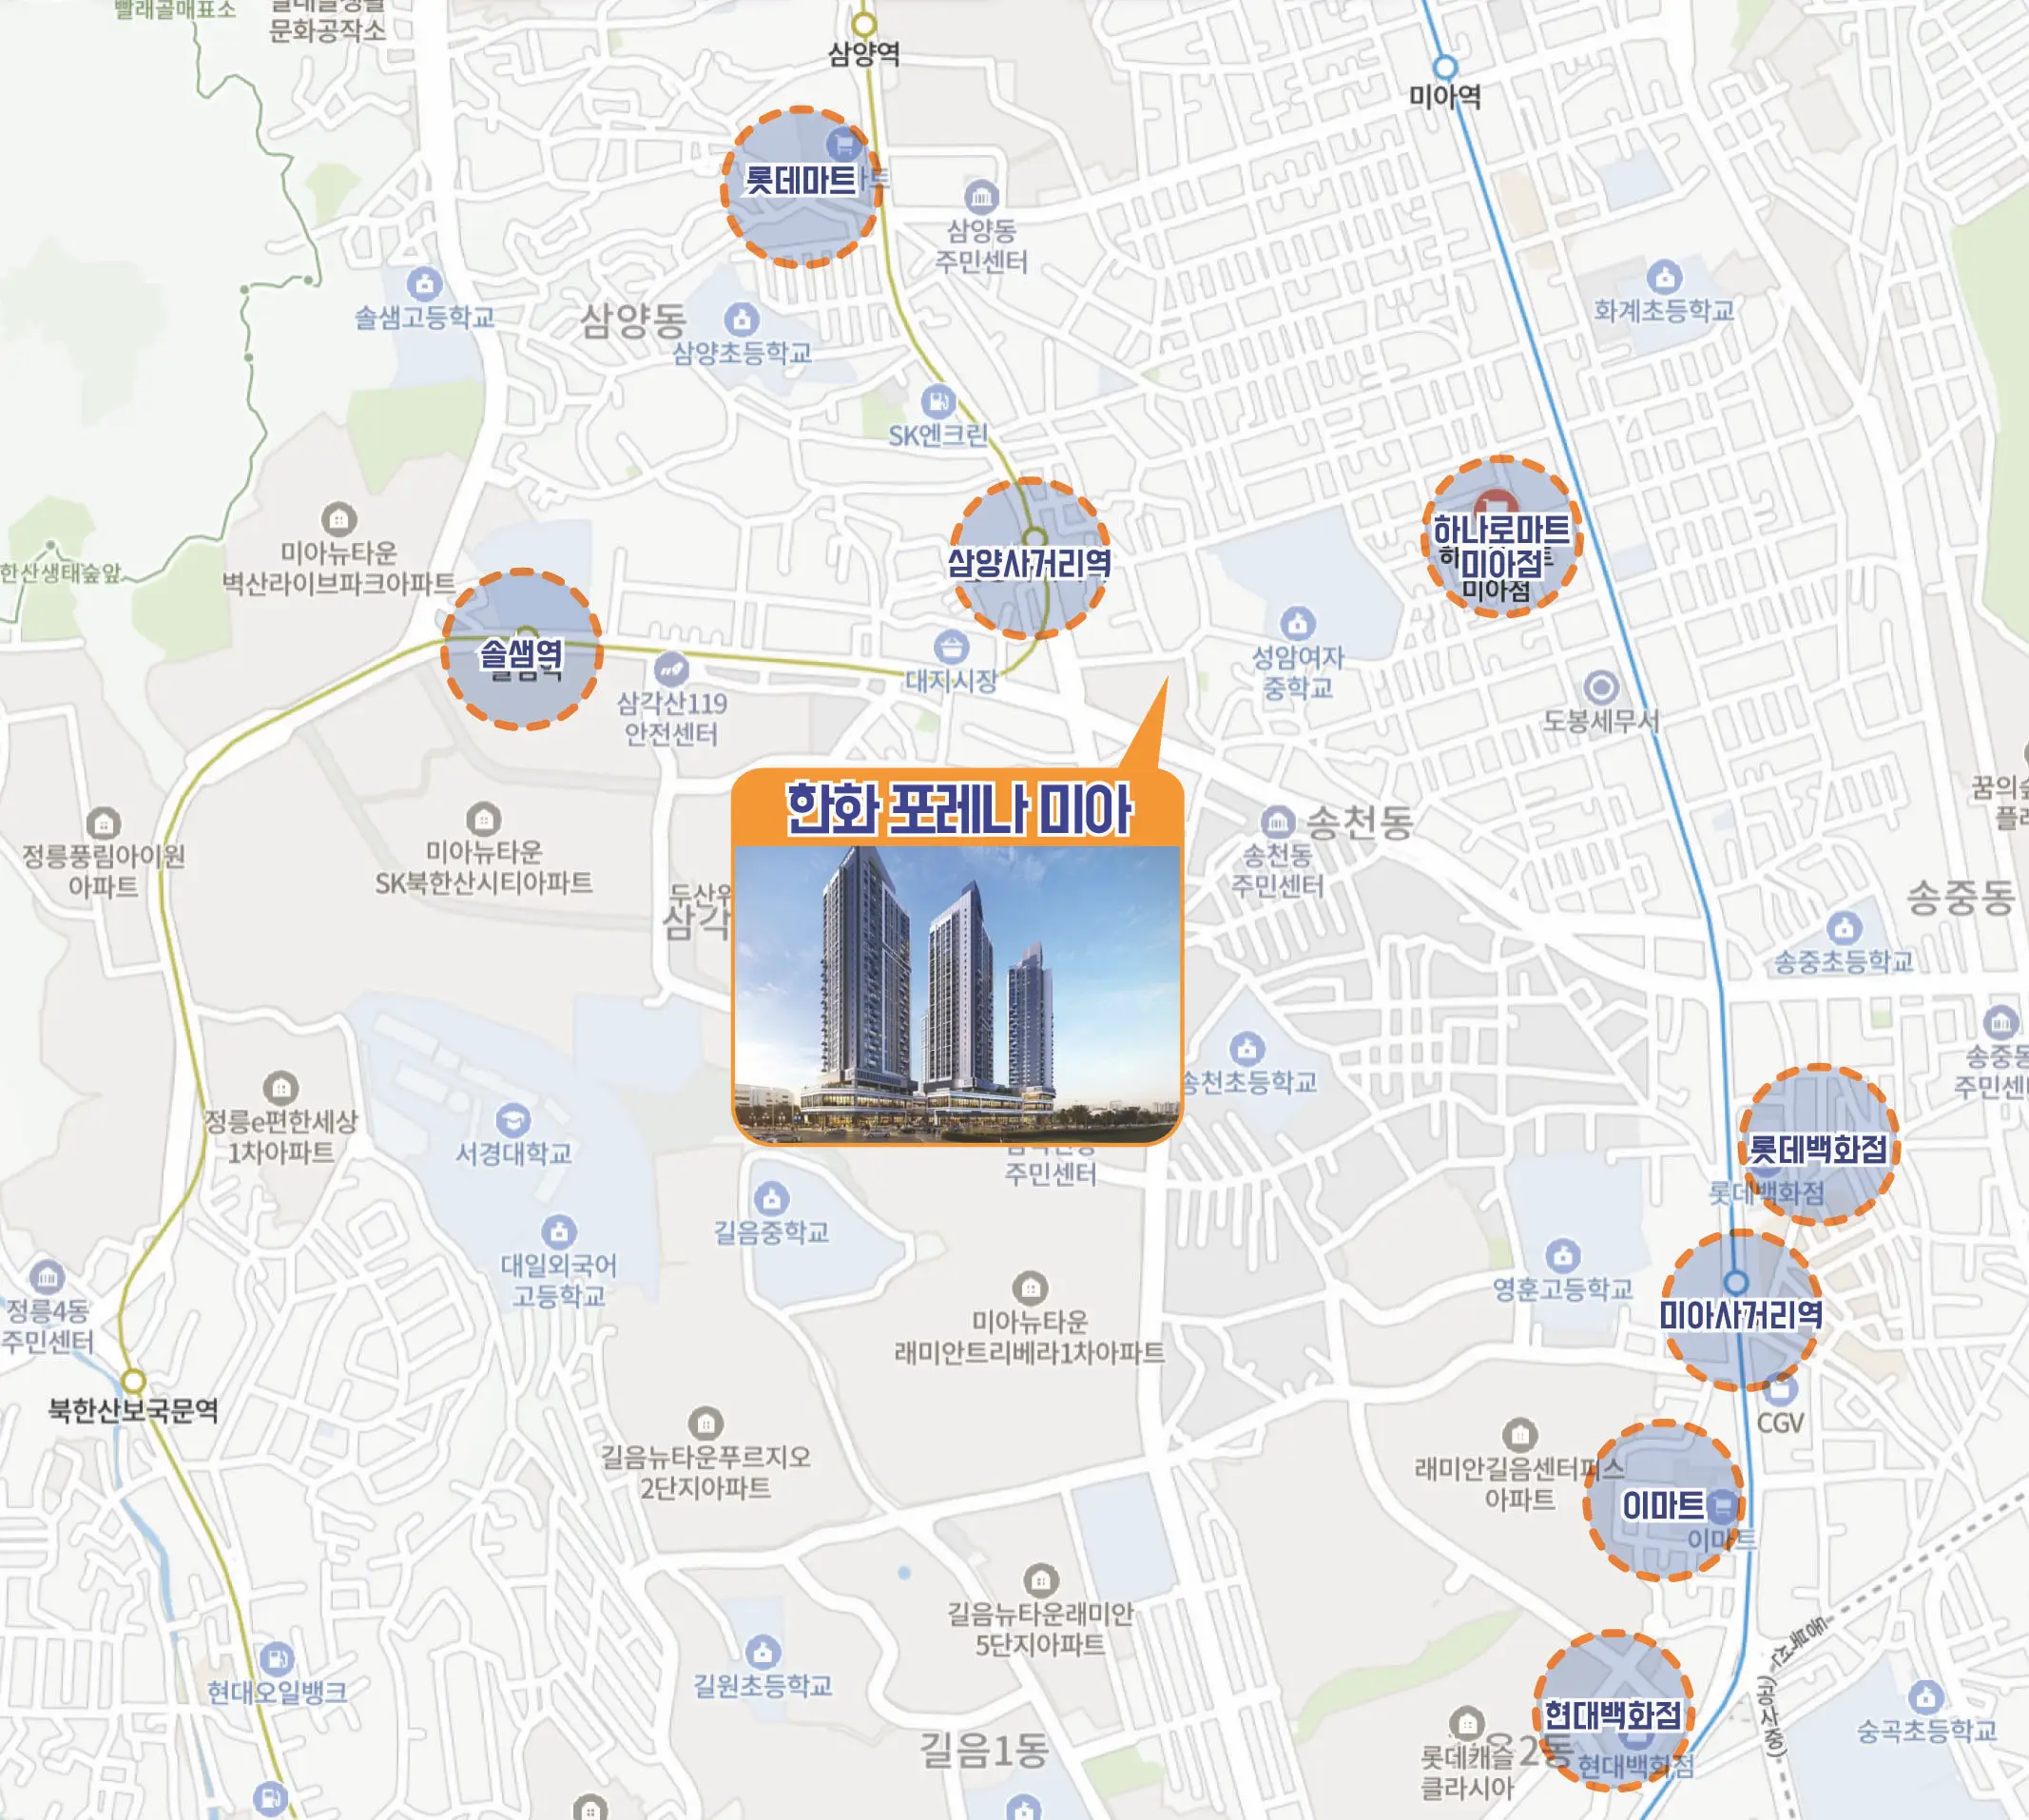The image size is (2029, 1820).
Task: Click the 현대오일뱅크 gas pump icon
Action: (276, 1659)
